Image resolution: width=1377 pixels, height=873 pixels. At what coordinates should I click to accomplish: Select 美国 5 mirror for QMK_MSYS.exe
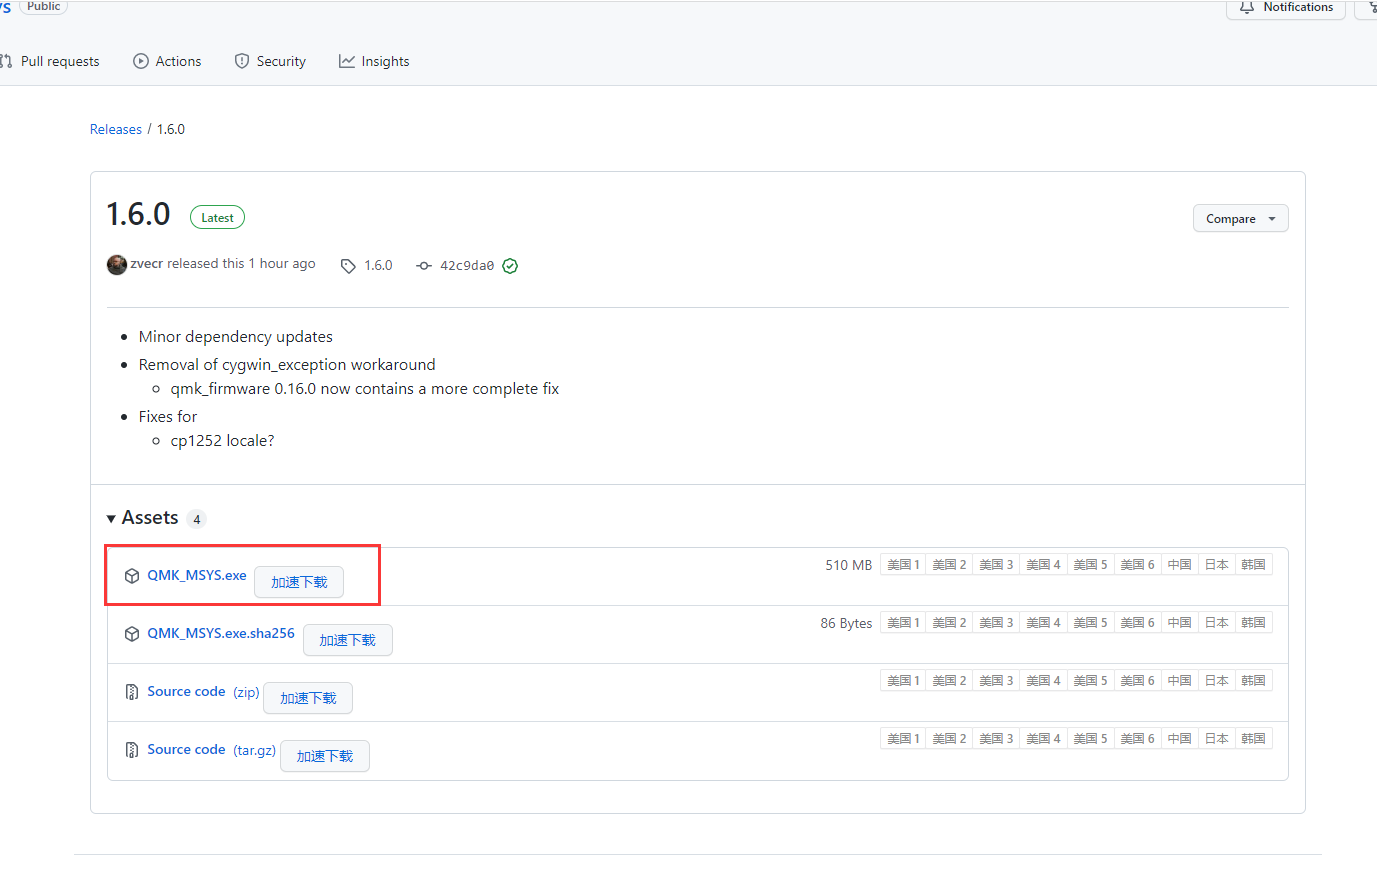tap(1090, 565)
